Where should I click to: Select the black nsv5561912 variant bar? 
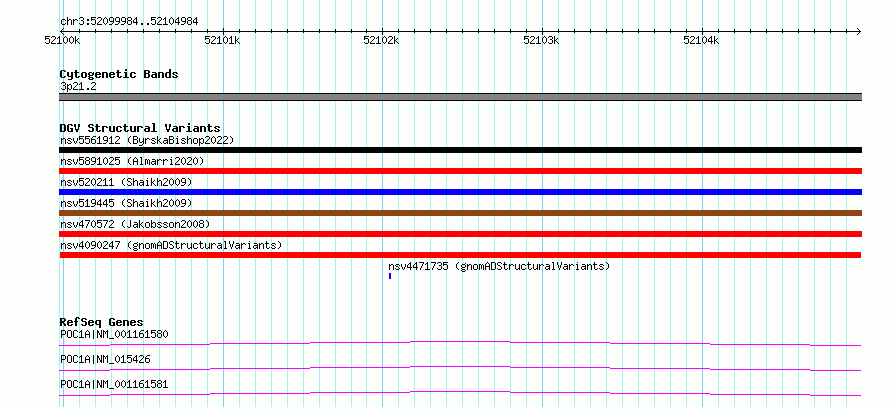tap(460, 150)
